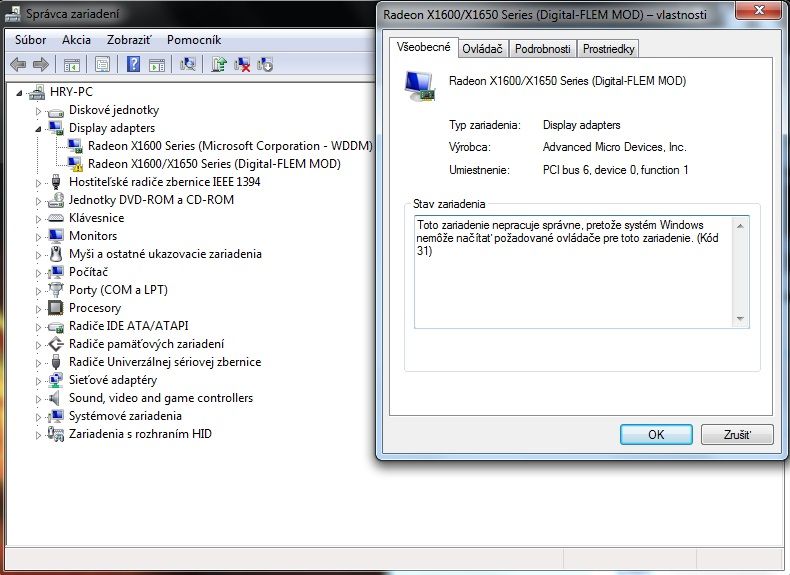Click the warning icon of Radeon X1600/X1650 device
The image size is (790, 575).
pos(76,164)
